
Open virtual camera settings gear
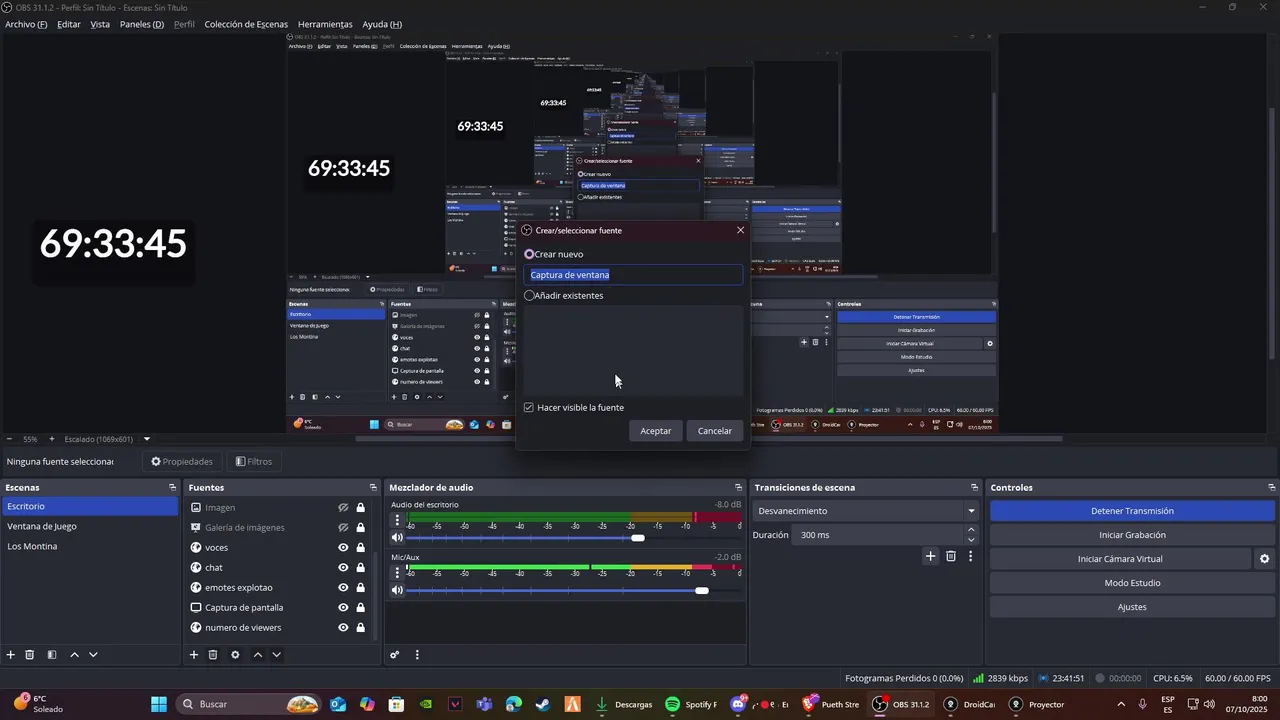click(1264, 559)
